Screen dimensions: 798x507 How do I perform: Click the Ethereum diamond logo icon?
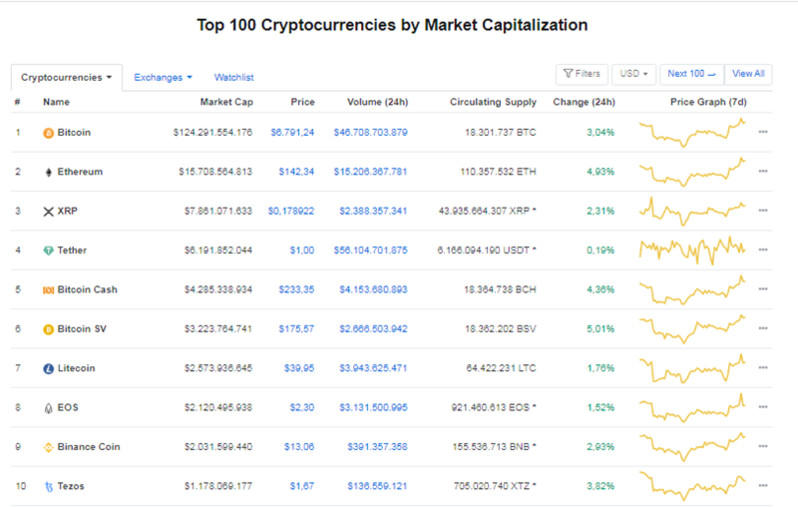48,172
